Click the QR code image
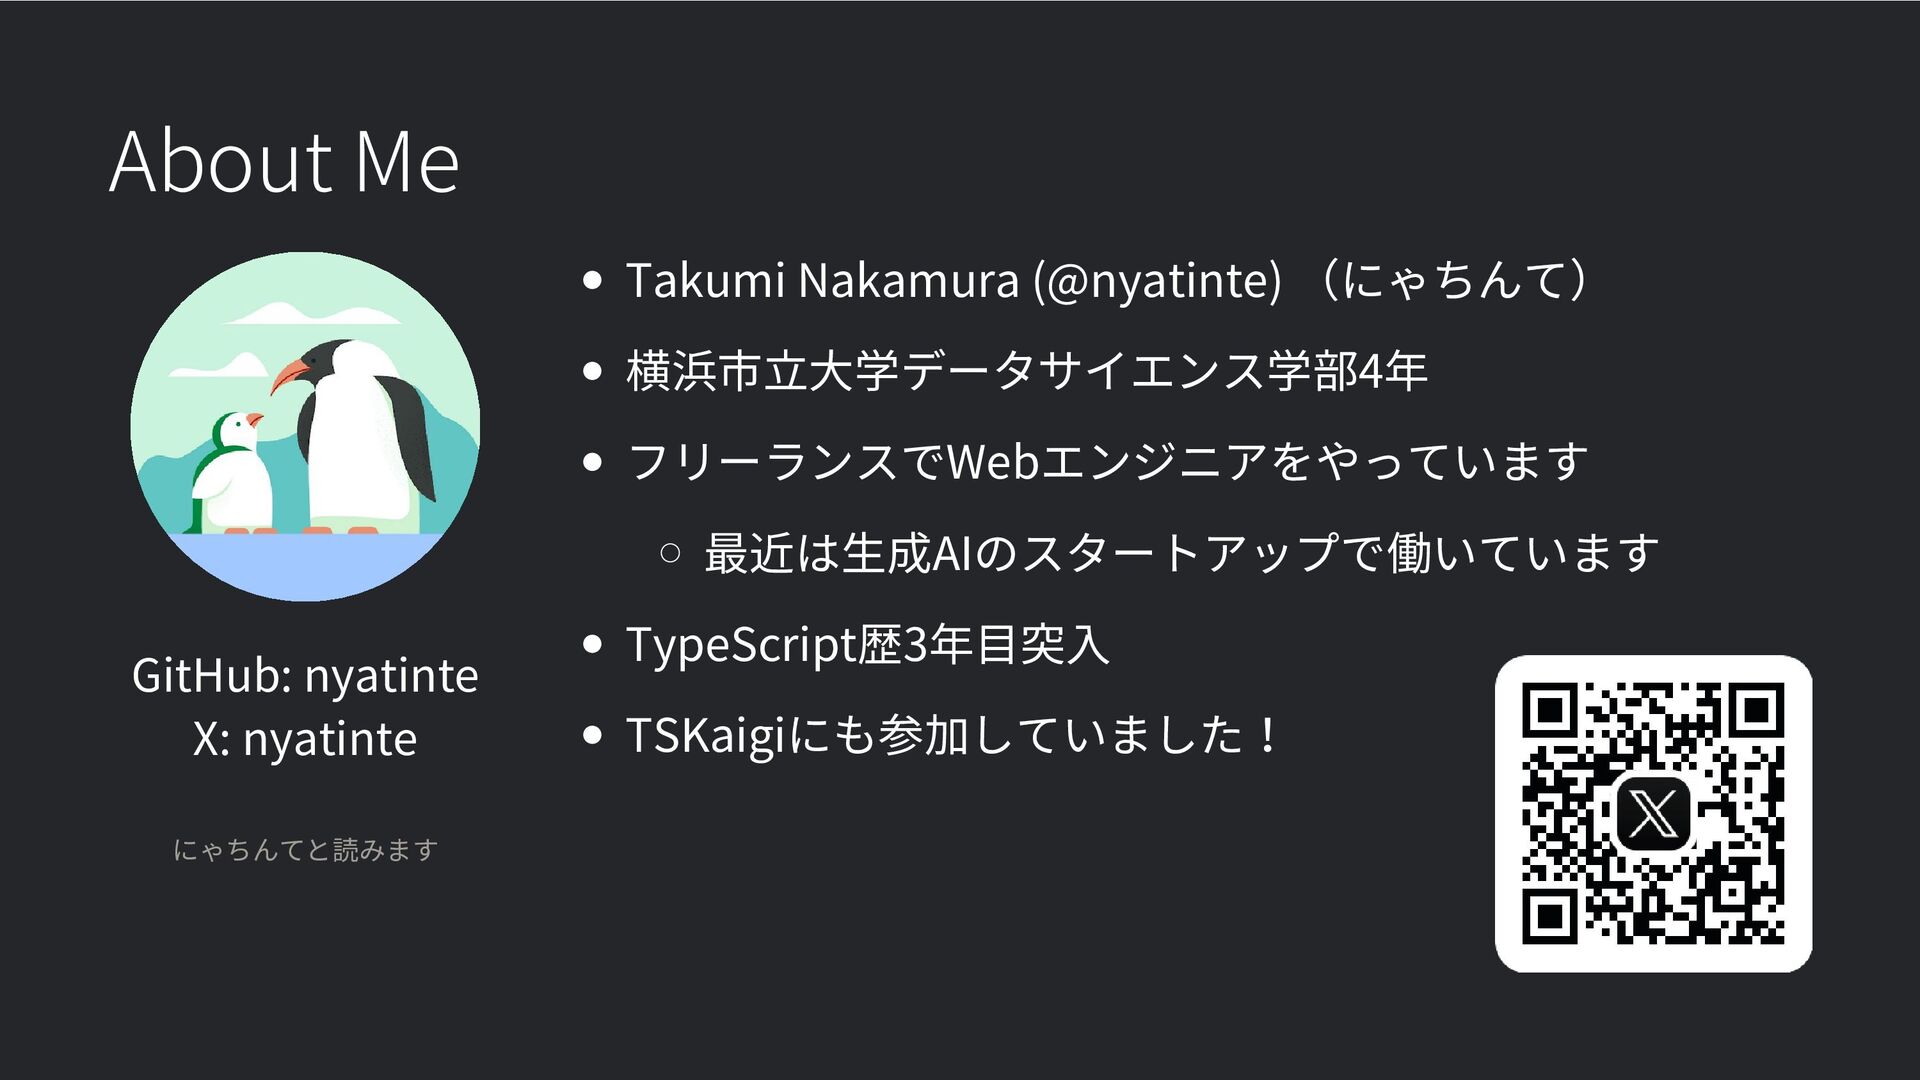This screenshot has height=1080, width=1920. (1653, 813)
